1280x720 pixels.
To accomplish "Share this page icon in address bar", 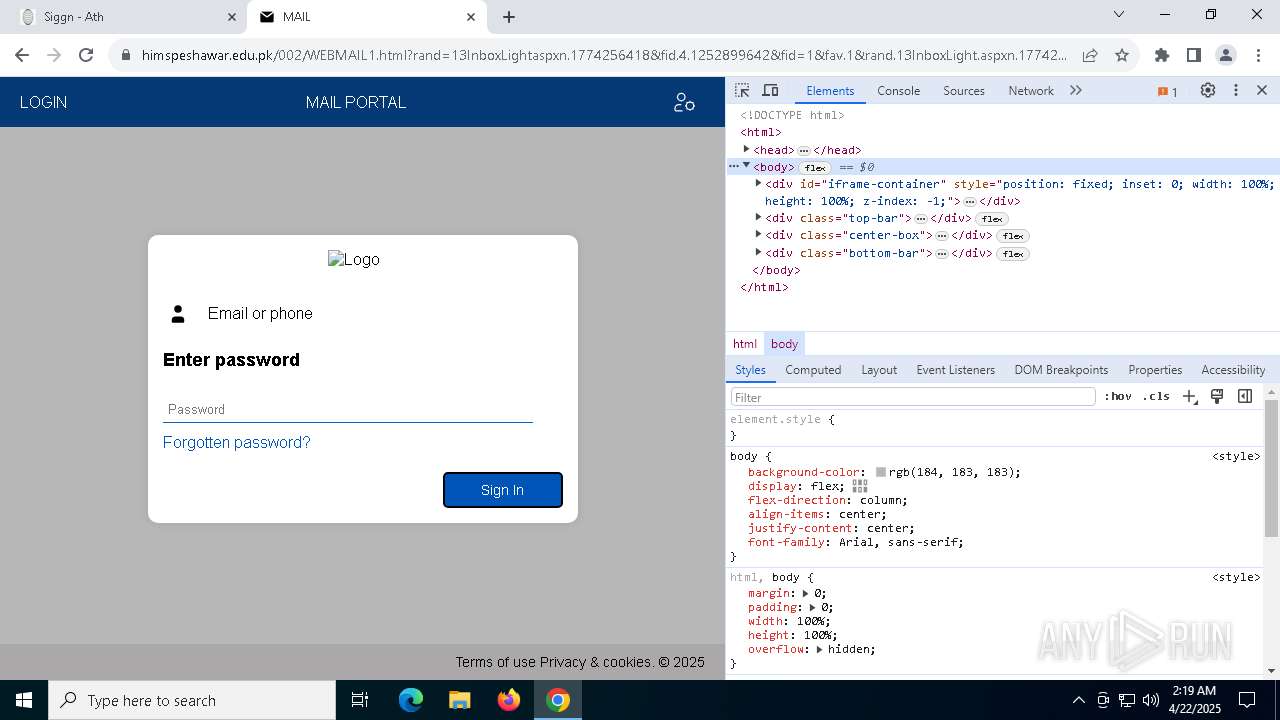I will [x=1090, y=55].
